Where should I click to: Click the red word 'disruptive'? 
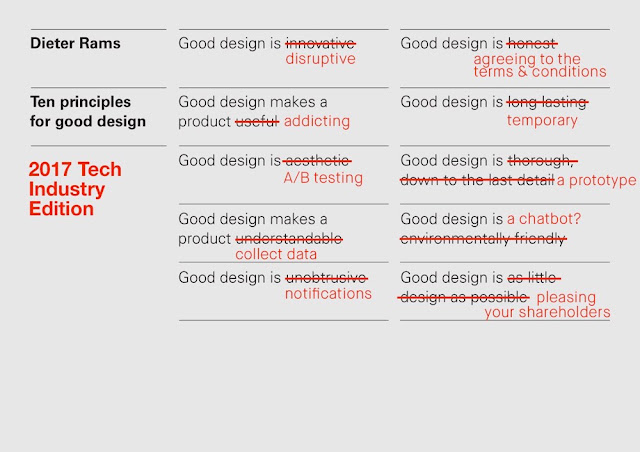point(320,59)
